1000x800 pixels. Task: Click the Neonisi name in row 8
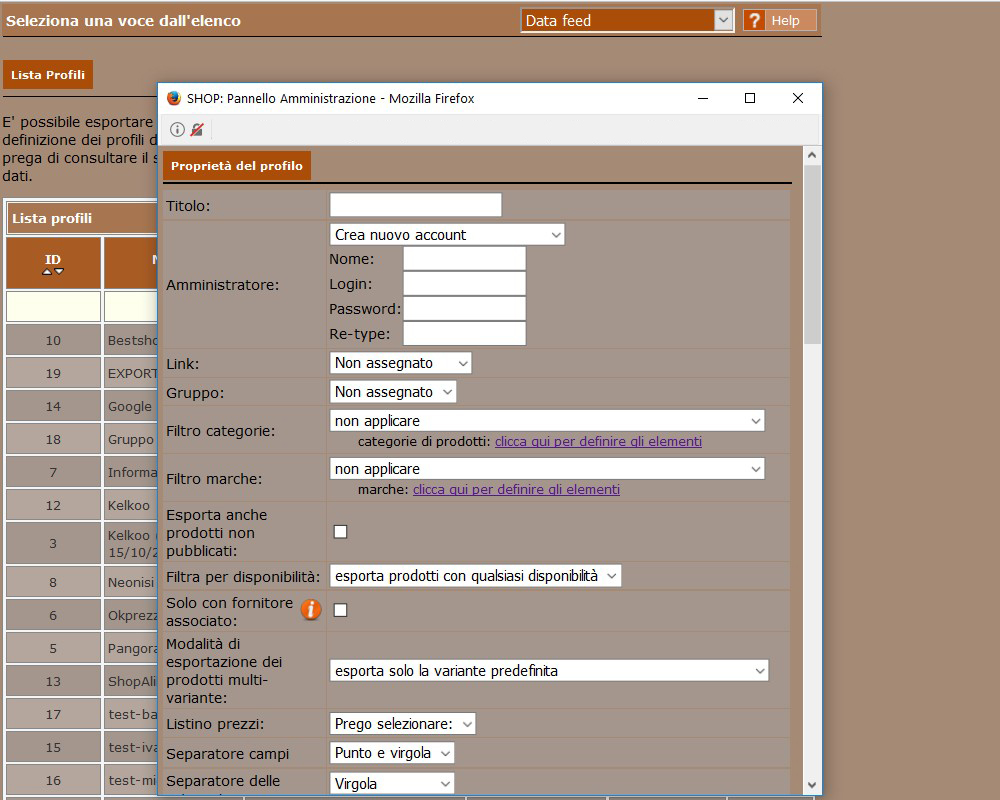pos(130,582)
